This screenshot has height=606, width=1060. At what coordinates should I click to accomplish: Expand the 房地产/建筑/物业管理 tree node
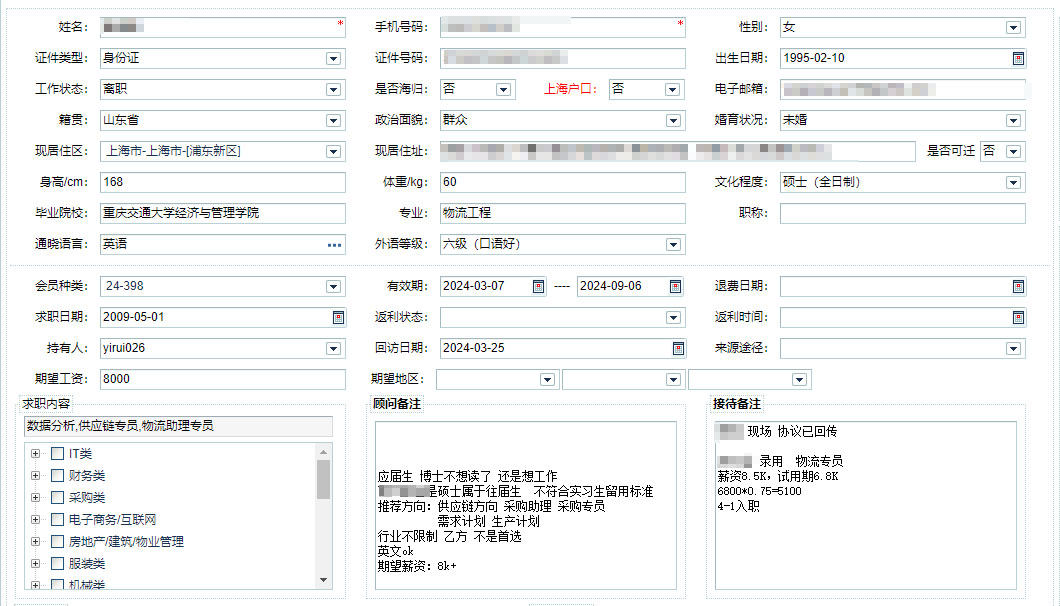pos(35,542)
